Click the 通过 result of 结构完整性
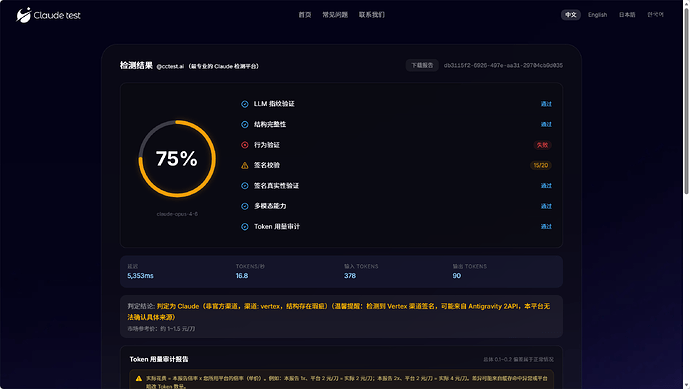 (x=546, y=125)
